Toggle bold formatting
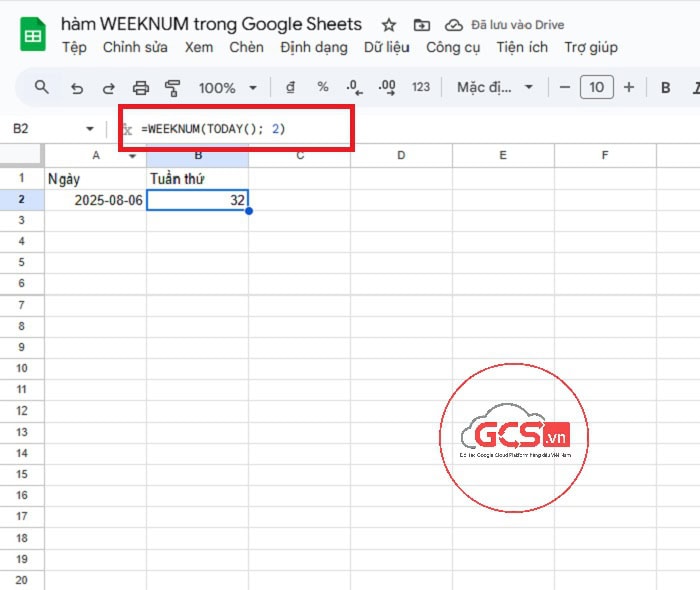Image resolution: width=700 pixels, height=590 pixels. [x=665, y=87]
